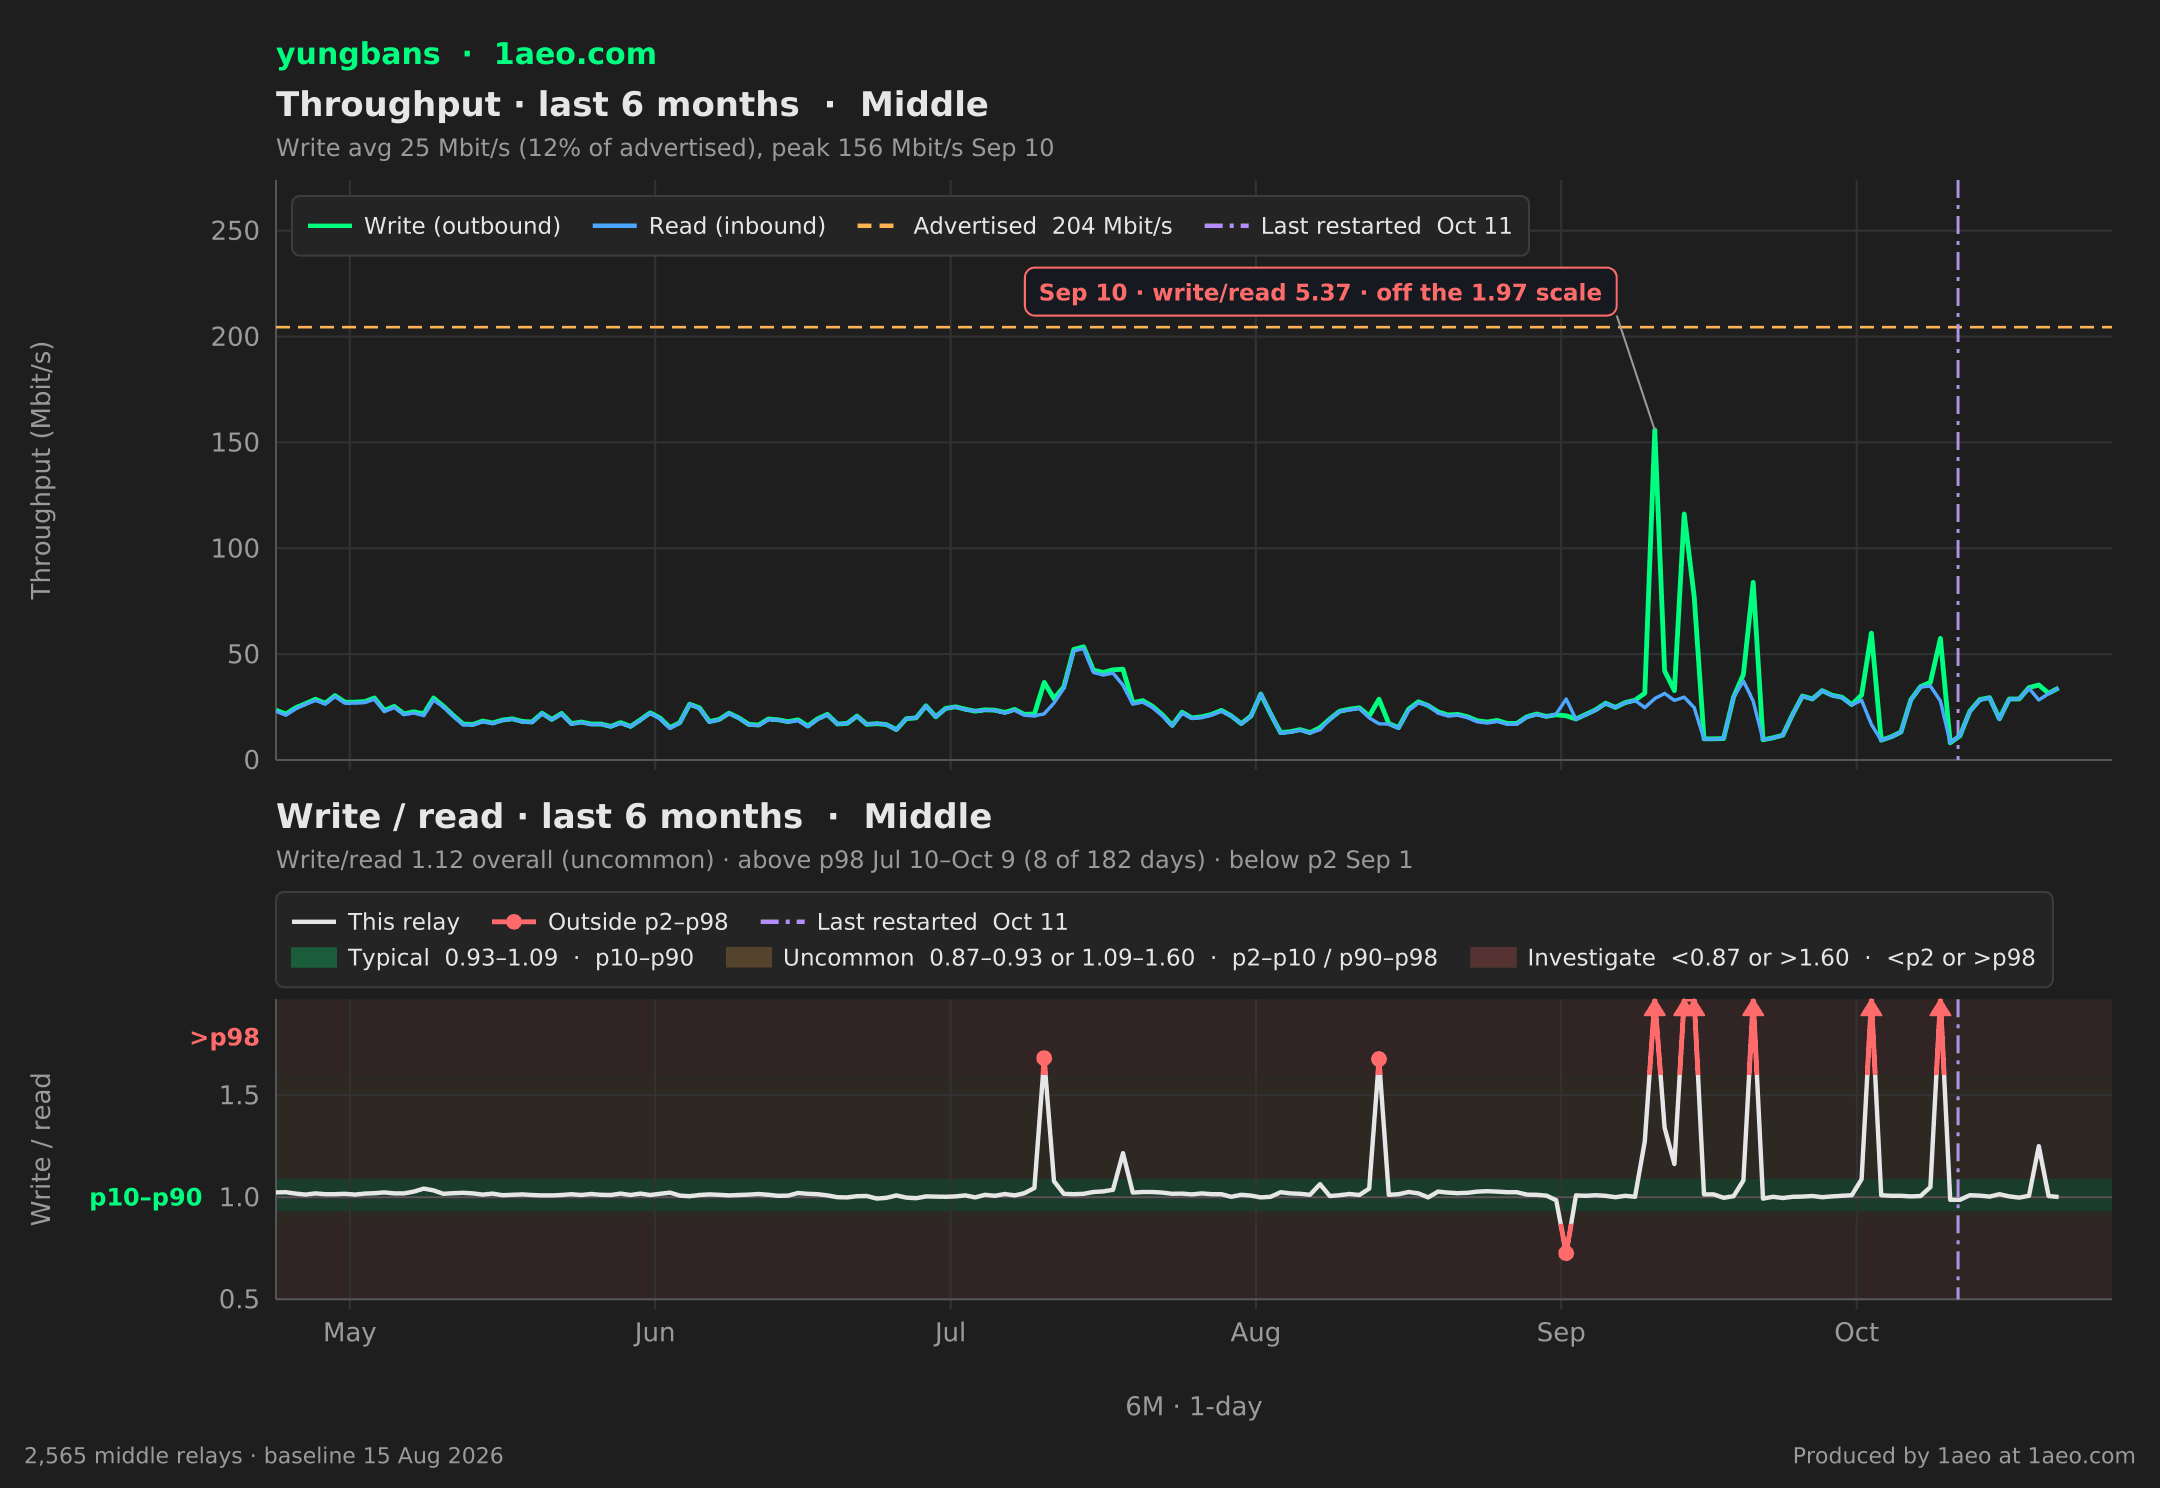This screenshot has height=1488, width=2160.
Task: Click the 2,565 middle relays baseline footer
Action: pyautogui.click(x=264, y=1456)
